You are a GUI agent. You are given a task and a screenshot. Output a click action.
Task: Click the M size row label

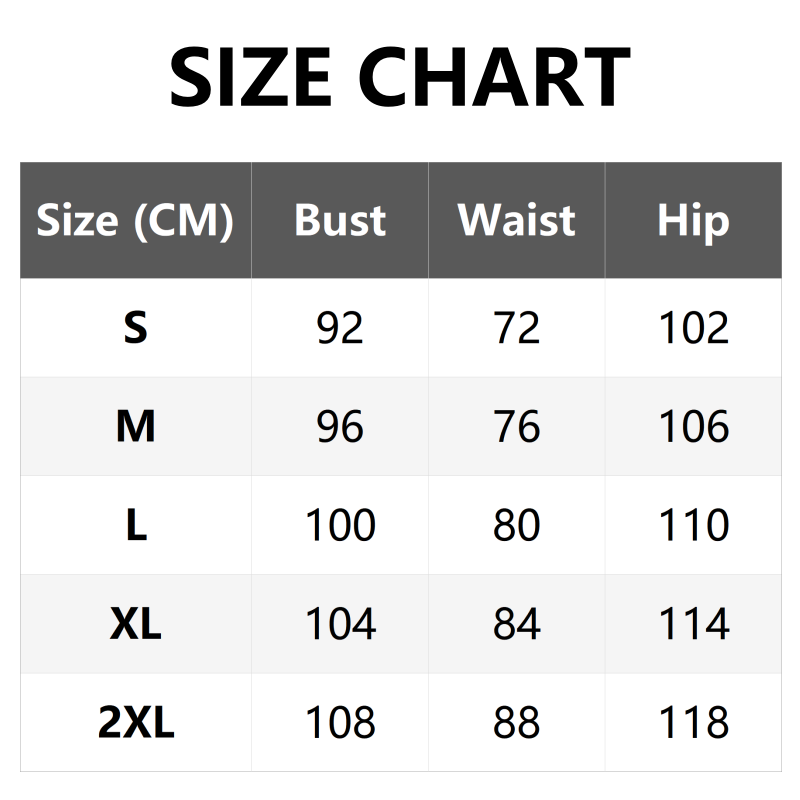[135, 427]
